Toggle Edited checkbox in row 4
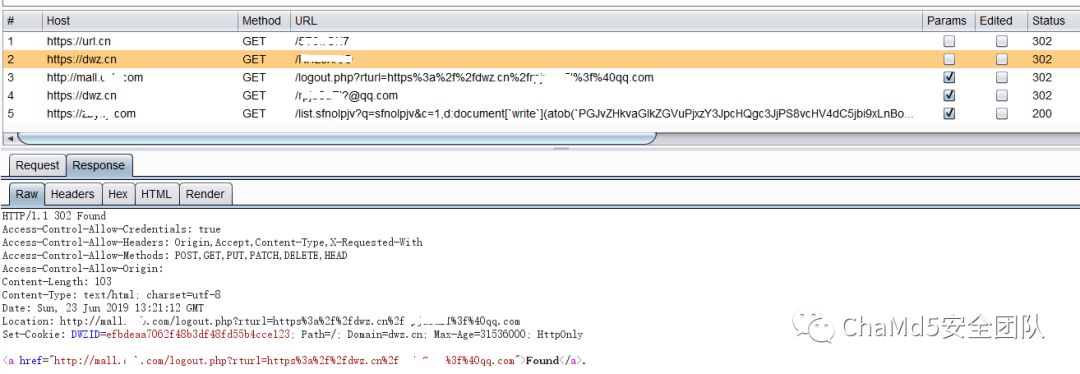1080x374 pixels. point(1001,95)
